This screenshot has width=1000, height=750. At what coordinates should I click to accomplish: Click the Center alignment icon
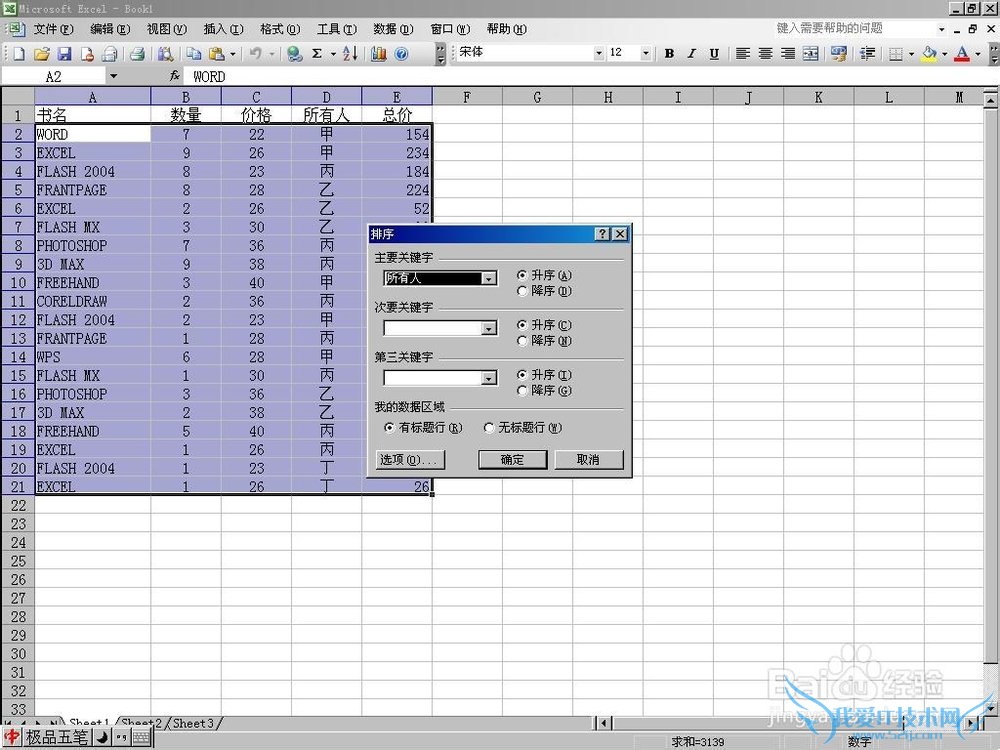[x=765, y=54]
